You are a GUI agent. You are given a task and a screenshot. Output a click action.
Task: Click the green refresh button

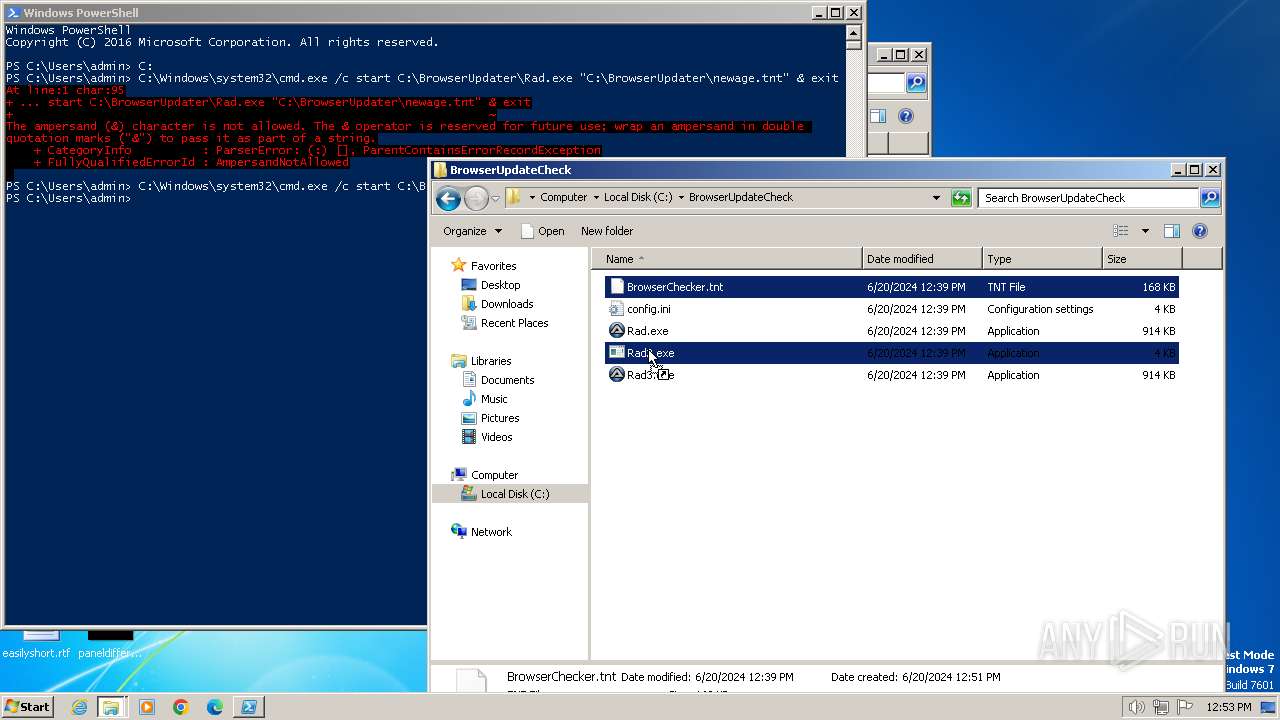click(961, 198)
